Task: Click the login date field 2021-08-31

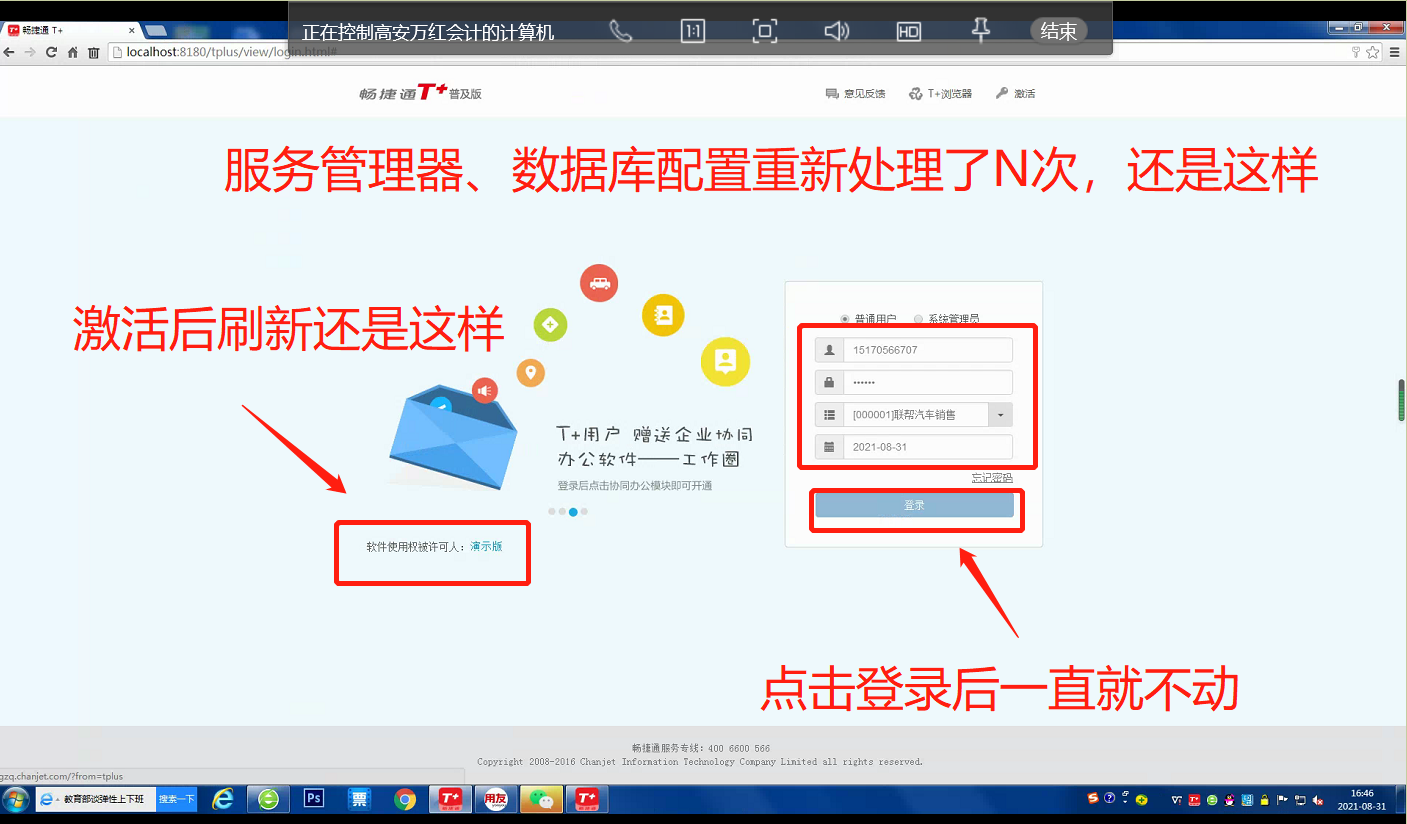Action: tap(928, 447)
